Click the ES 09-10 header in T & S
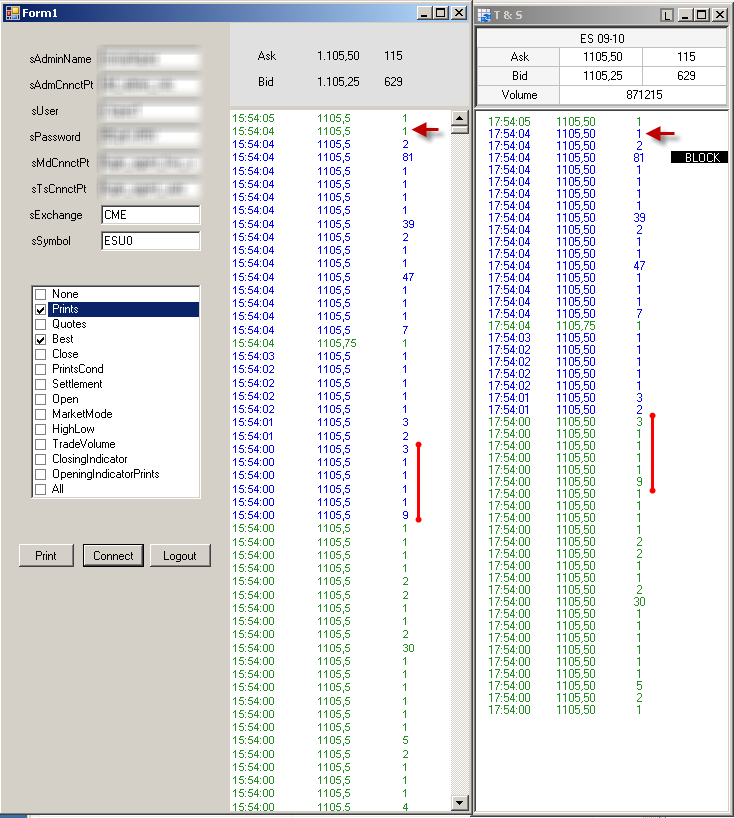This screenshot has width=734, height=818. pos(601,39)
